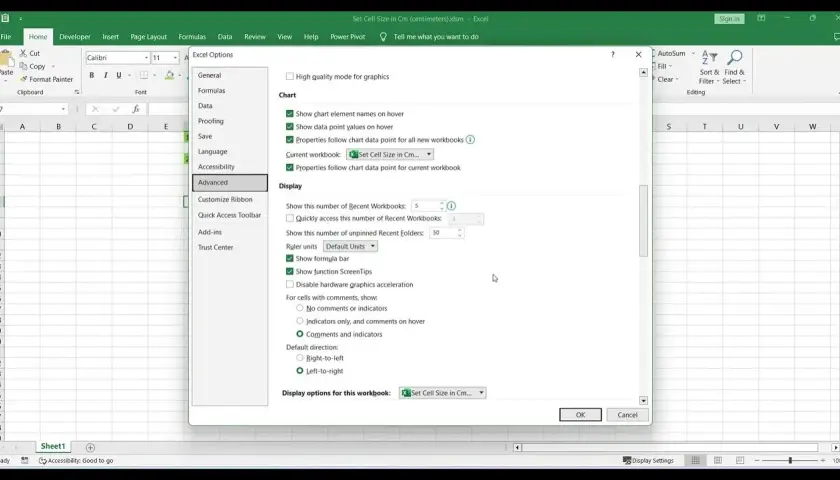840x480 pixels.
Task: Open Current workbook dropdown
Action: coord(390,154)
